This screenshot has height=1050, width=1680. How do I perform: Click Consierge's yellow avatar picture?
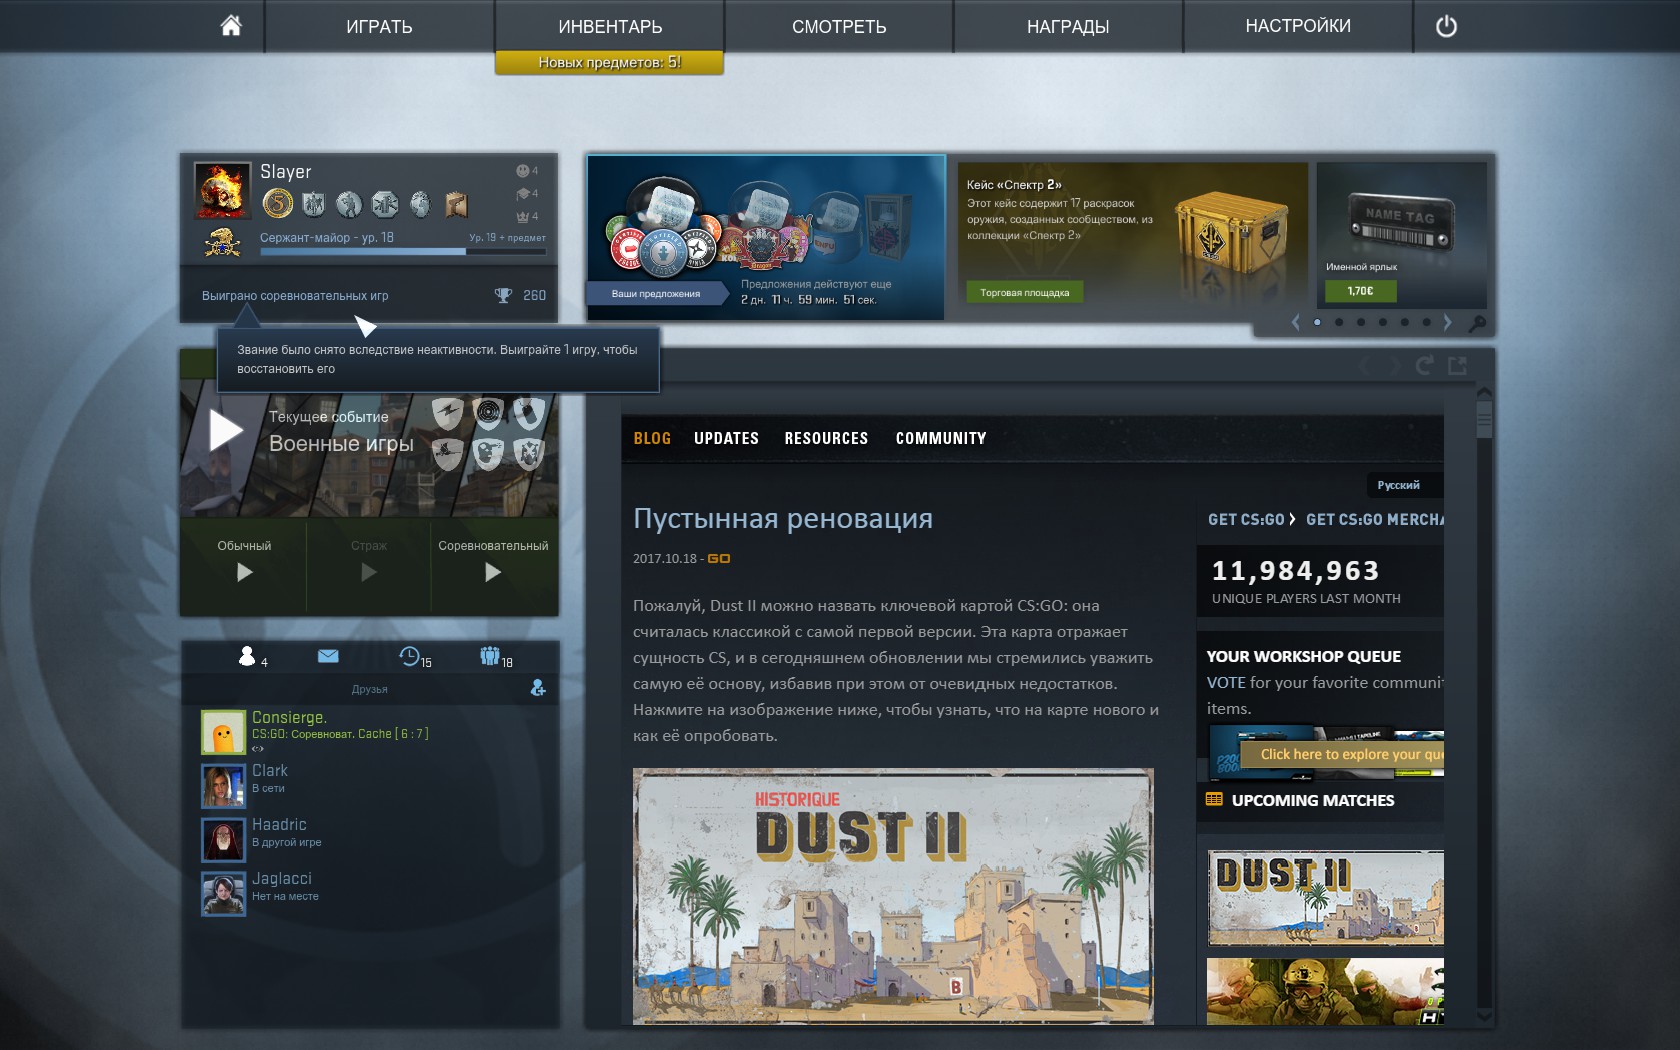(223, 732)
